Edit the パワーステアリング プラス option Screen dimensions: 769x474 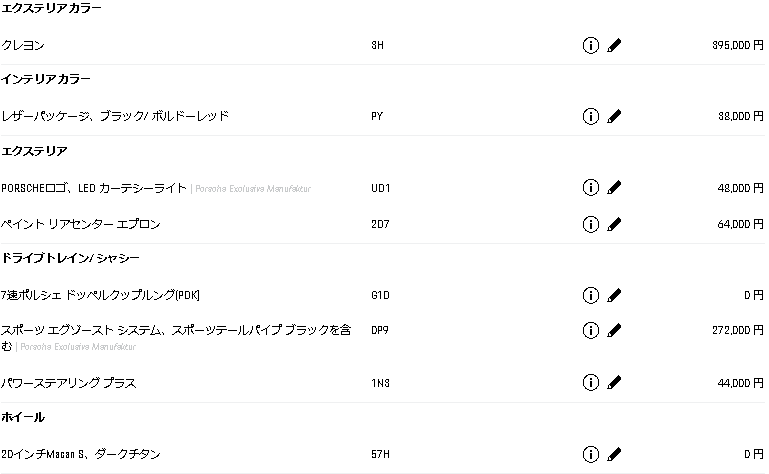tap(614, 382)
